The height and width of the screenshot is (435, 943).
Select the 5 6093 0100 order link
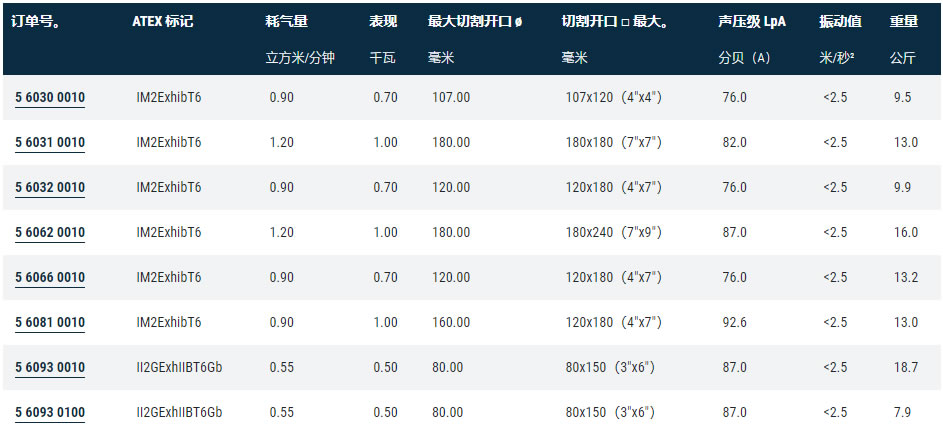50,413
